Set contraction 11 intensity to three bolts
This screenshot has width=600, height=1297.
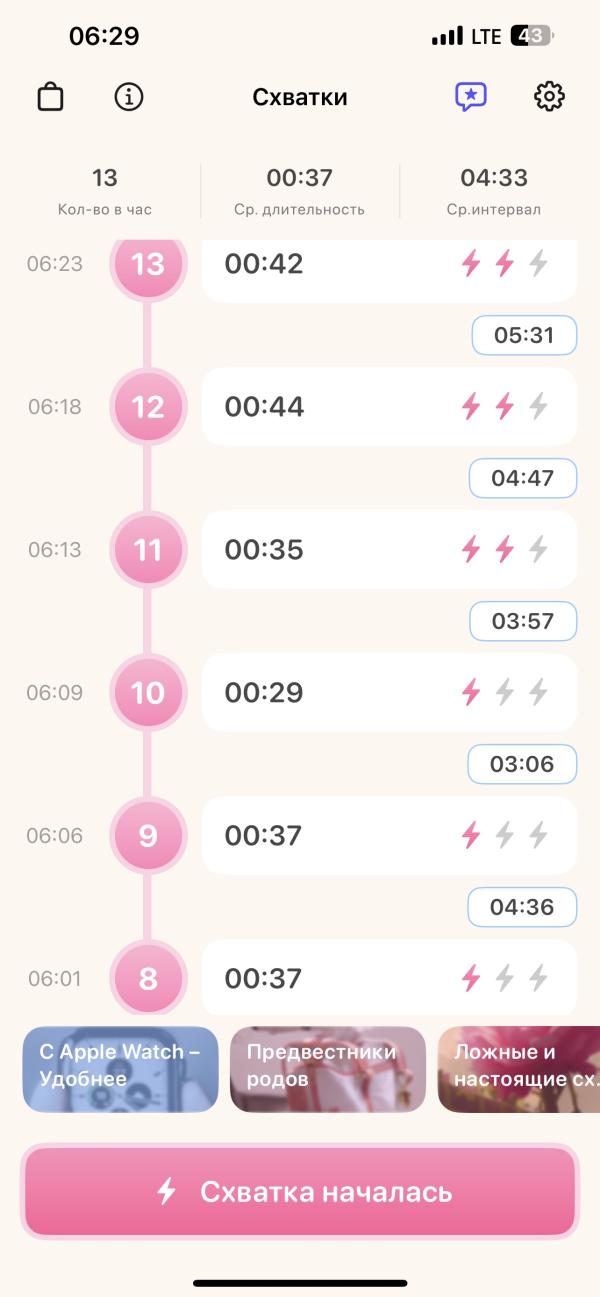[x=539, y=549]
